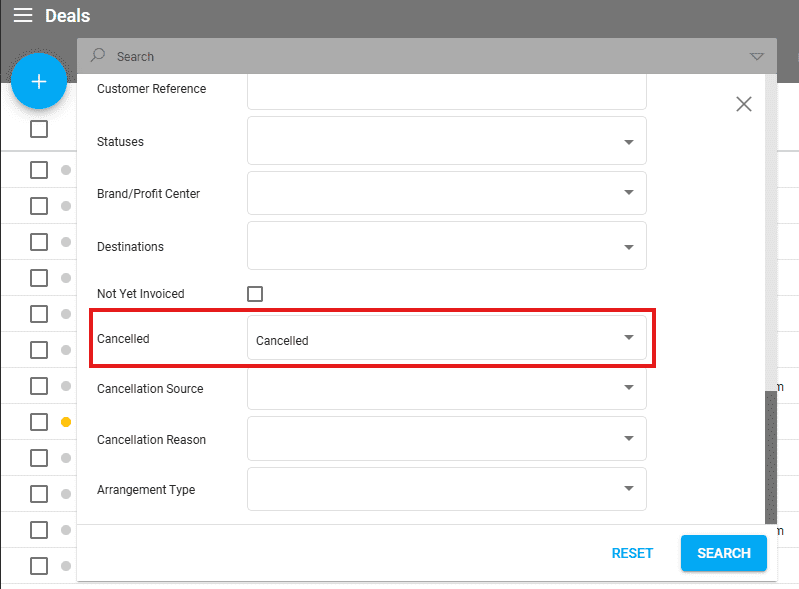
Task: Click the Customer Reference input field
Action: coord(446,90)
